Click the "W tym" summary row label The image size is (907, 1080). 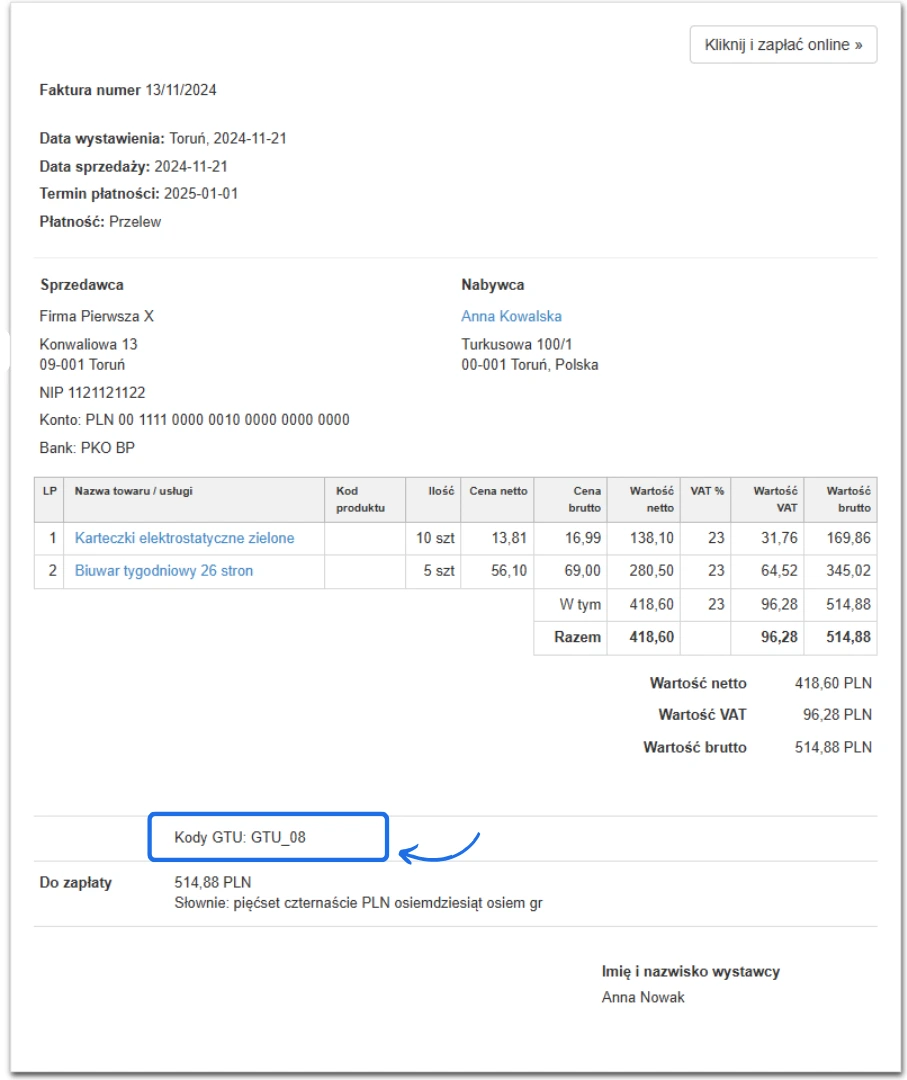[x=582, y=605]
